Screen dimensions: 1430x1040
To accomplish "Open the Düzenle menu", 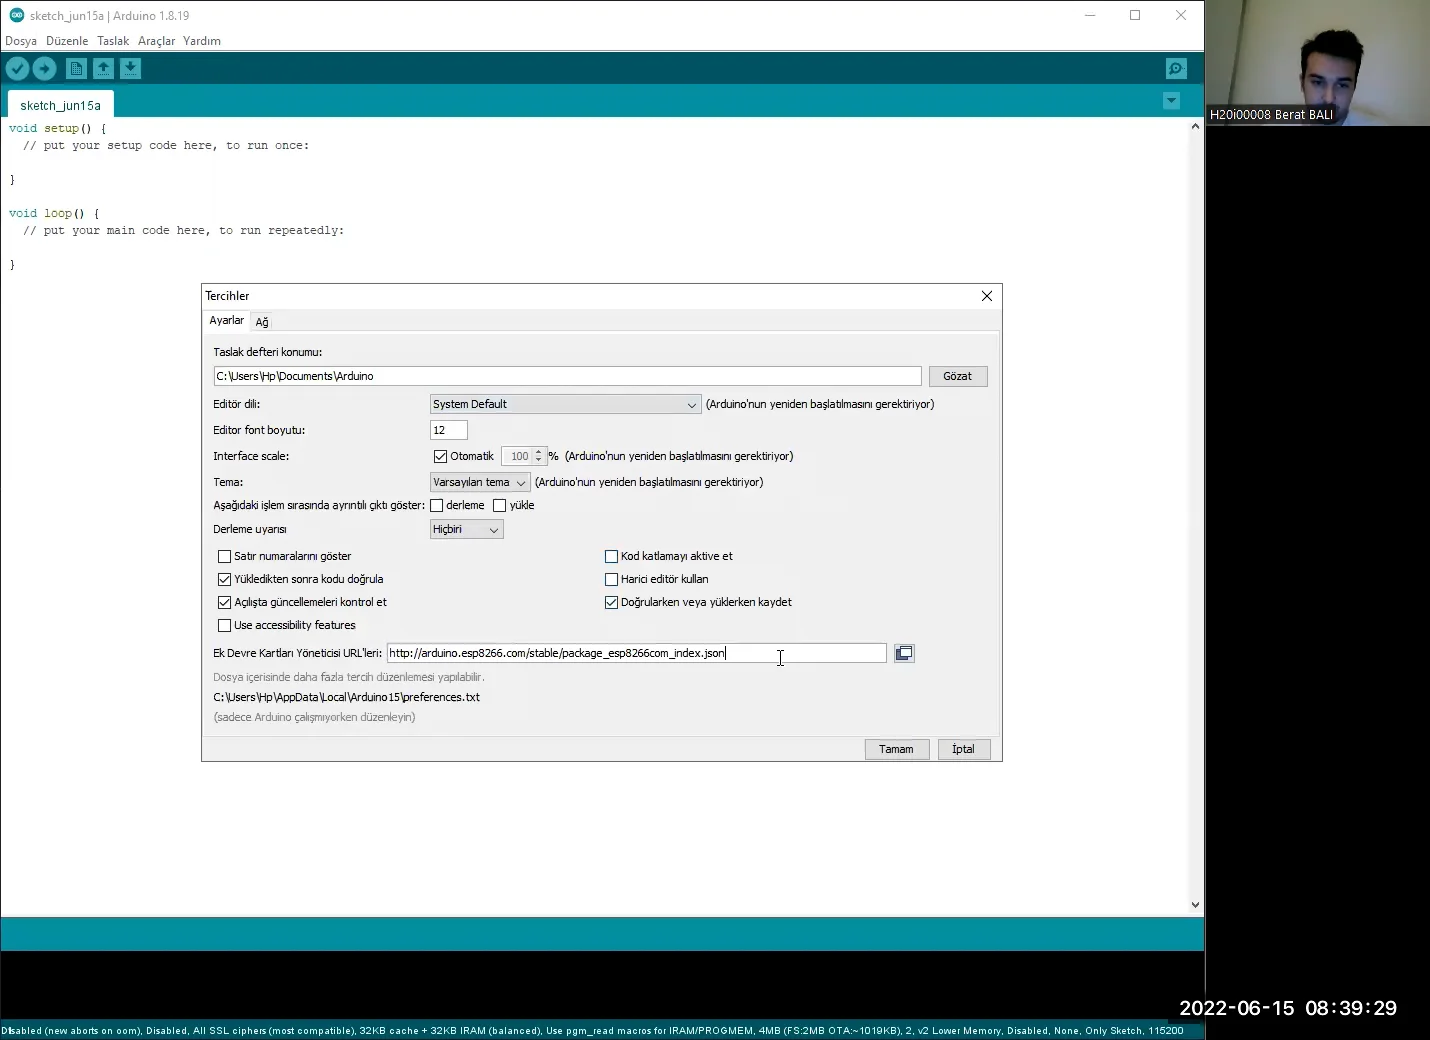I will (x=67, y=41).
